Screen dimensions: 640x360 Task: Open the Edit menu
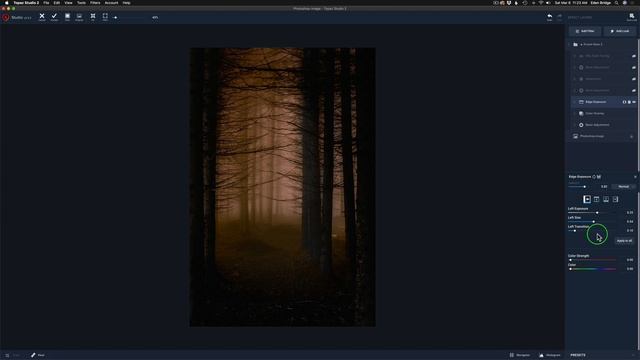pos(57,3)
